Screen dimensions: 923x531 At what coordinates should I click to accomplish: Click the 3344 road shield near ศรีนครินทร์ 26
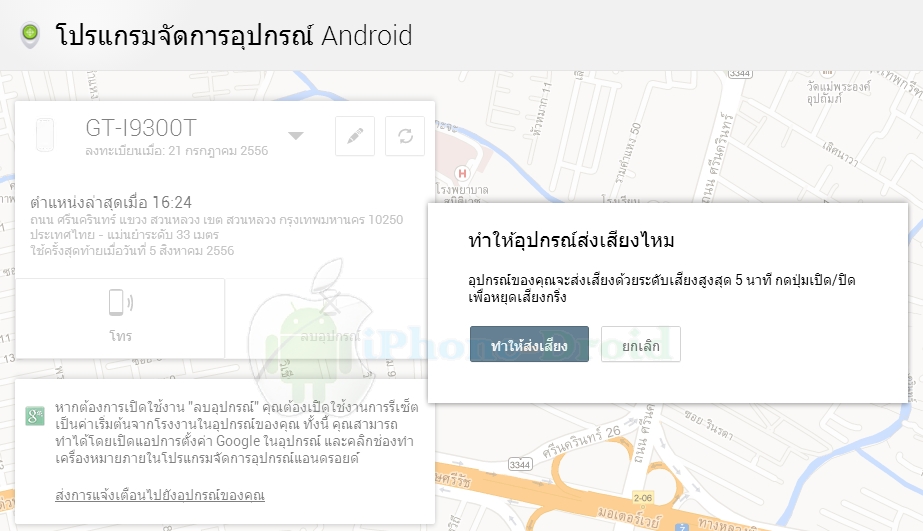520,464
